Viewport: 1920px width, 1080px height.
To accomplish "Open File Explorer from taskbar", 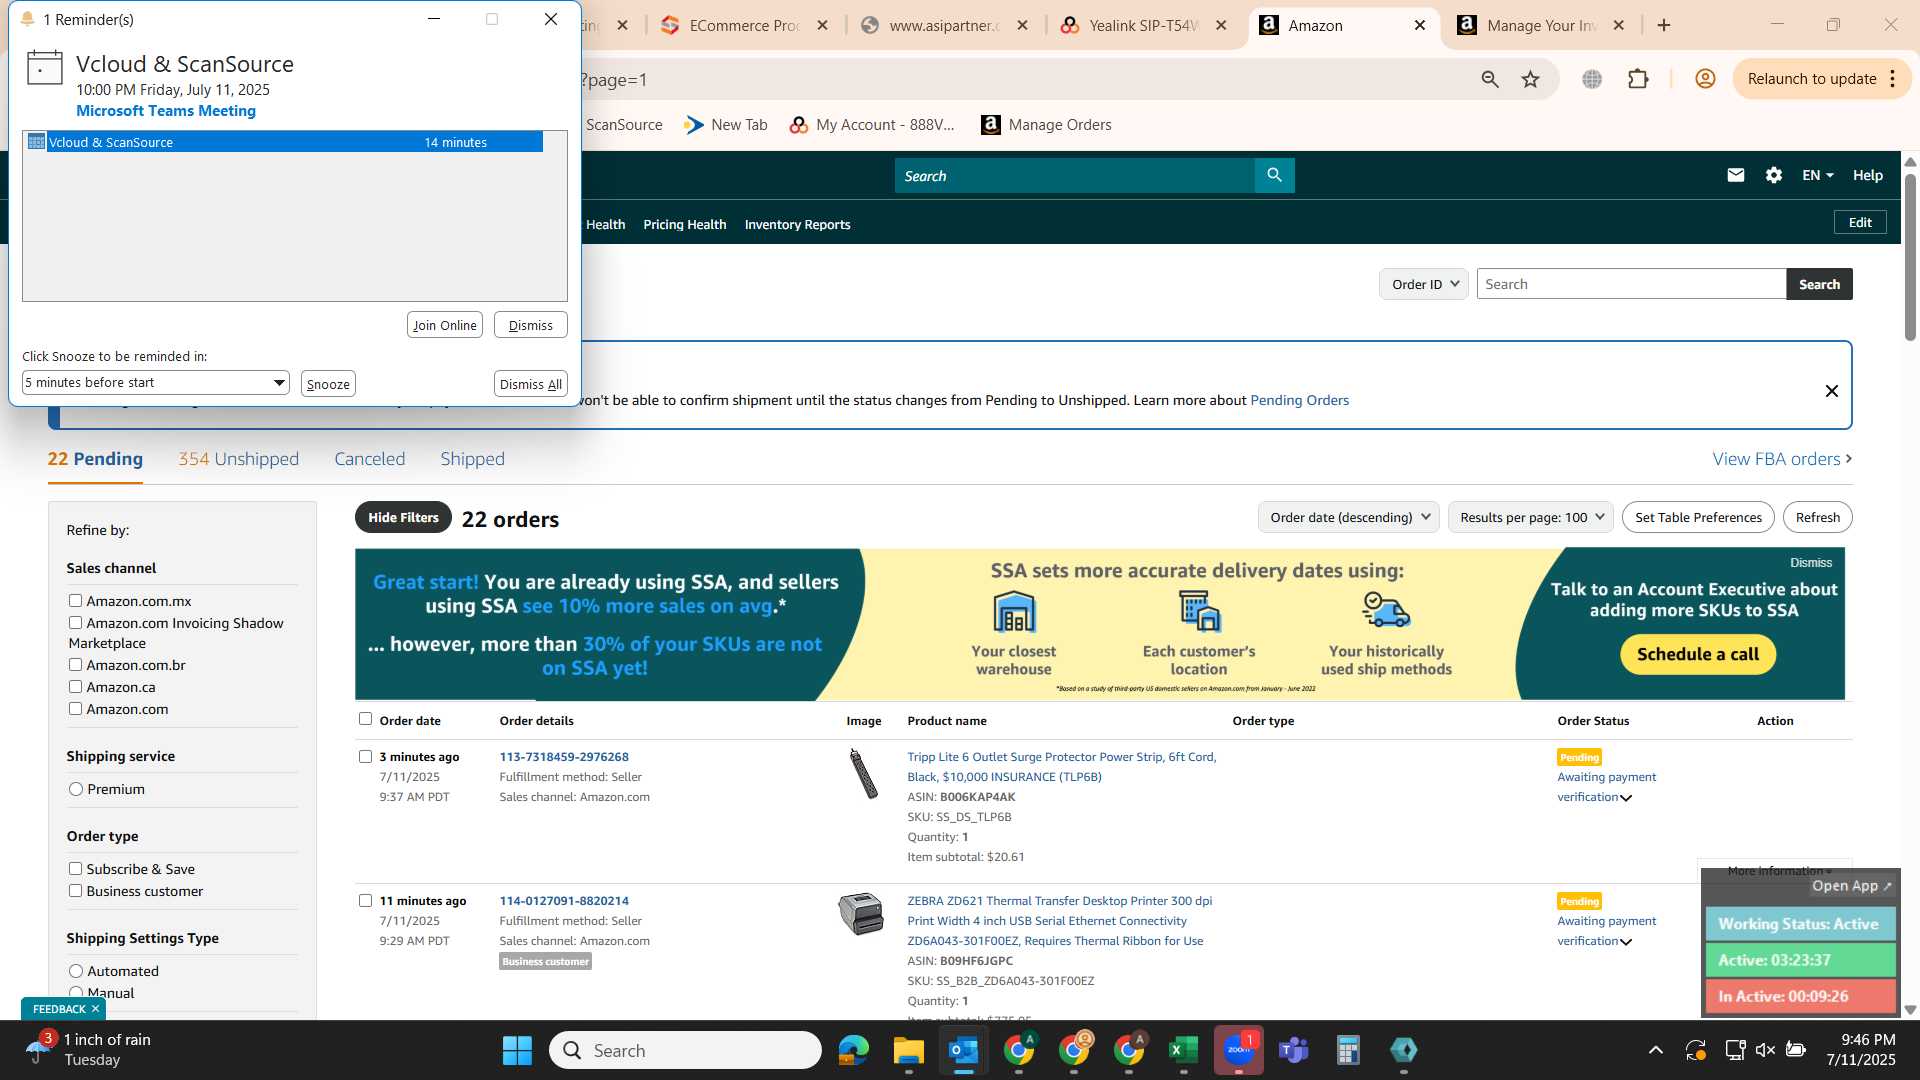I will (908, 1050).
